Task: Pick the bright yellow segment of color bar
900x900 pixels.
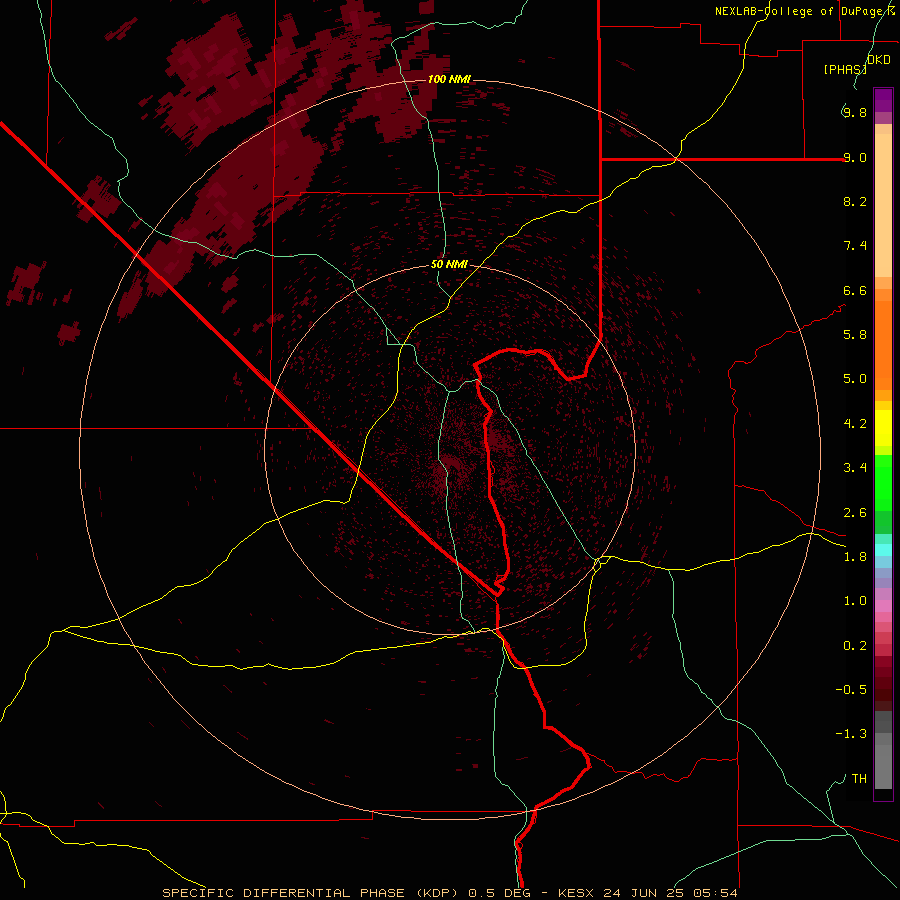Action: coord(883,428)
